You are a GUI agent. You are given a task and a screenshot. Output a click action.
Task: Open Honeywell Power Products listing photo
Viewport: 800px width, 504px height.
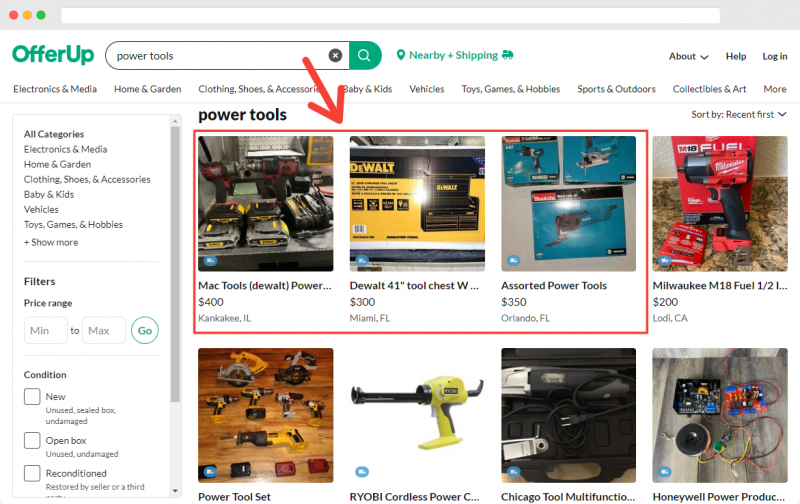pos(720,415)
